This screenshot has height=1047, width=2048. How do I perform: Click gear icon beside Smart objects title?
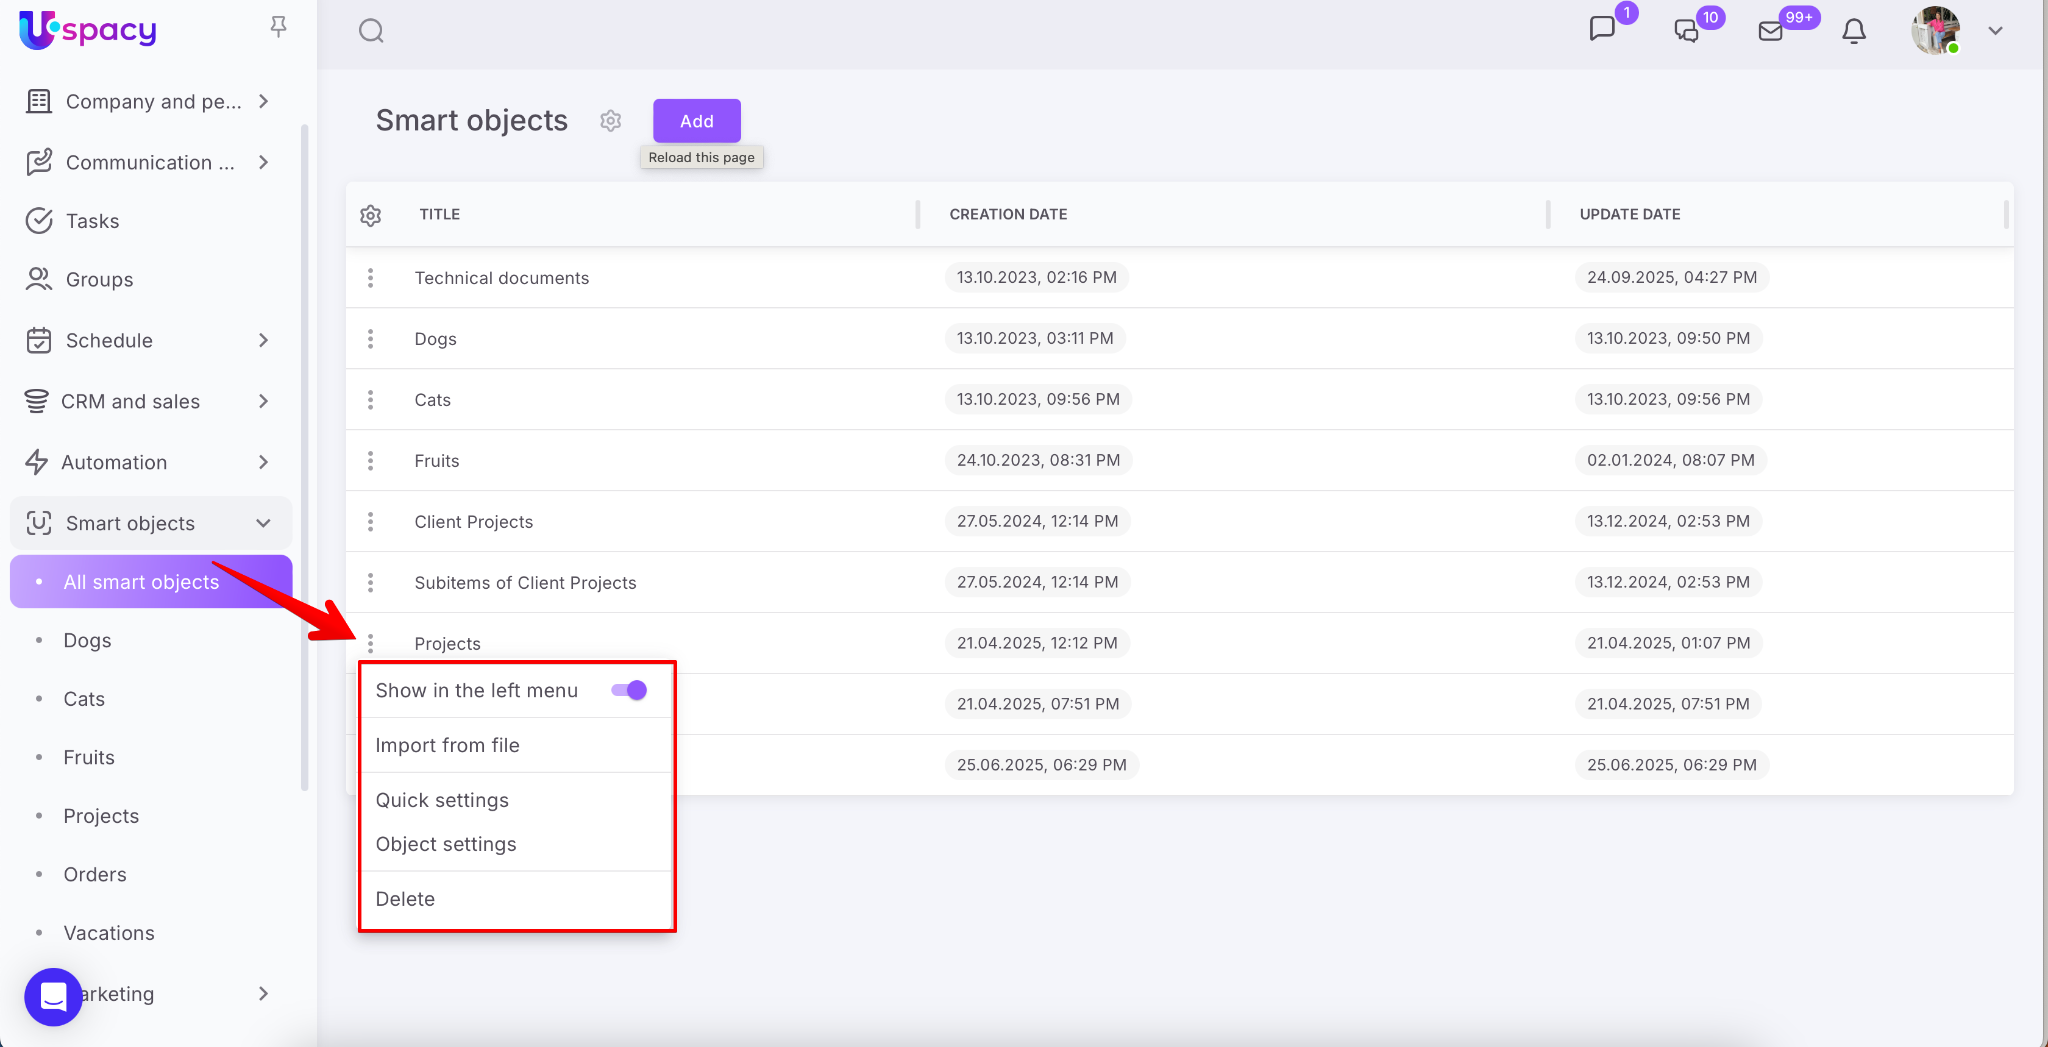coord(611,121)
